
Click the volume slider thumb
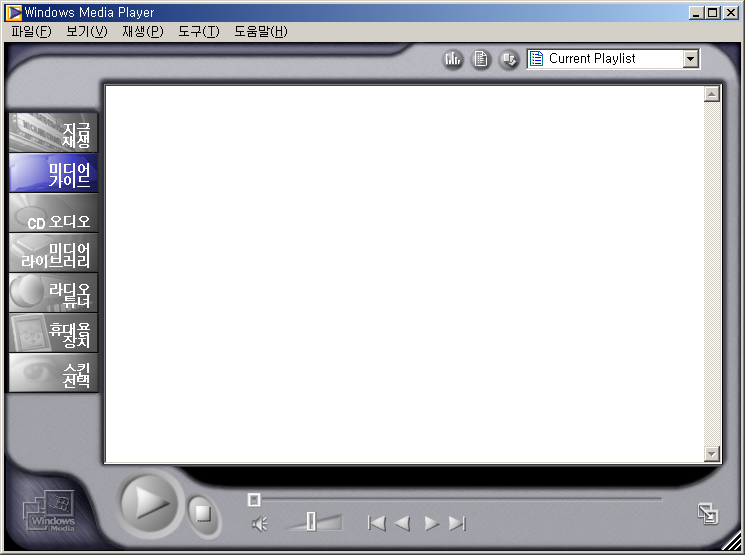coord(311,522)
